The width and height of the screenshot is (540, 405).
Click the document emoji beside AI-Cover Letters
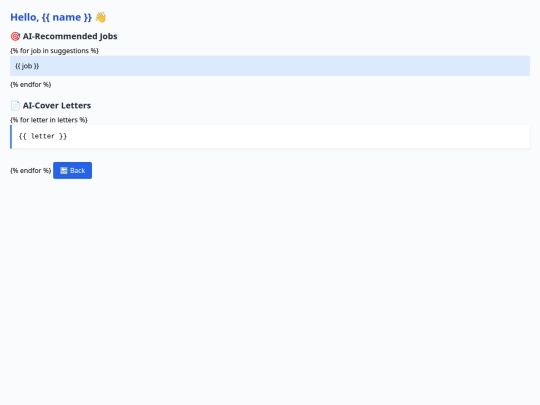click(x=15, y=105)
